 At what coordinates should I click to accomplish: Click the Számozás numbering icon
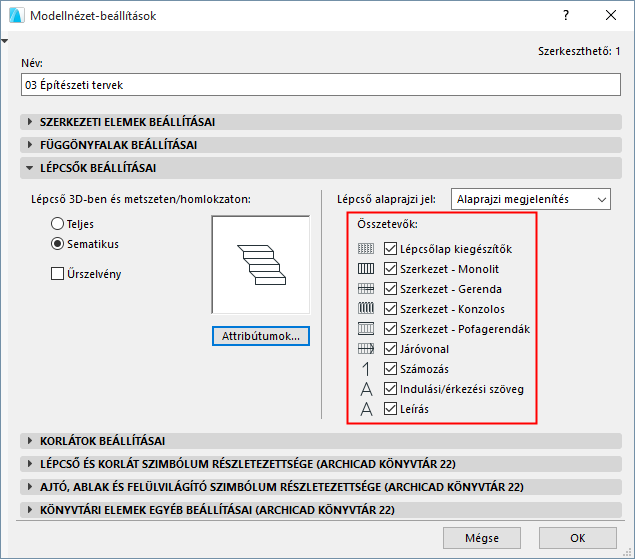(x=366, y=369)
